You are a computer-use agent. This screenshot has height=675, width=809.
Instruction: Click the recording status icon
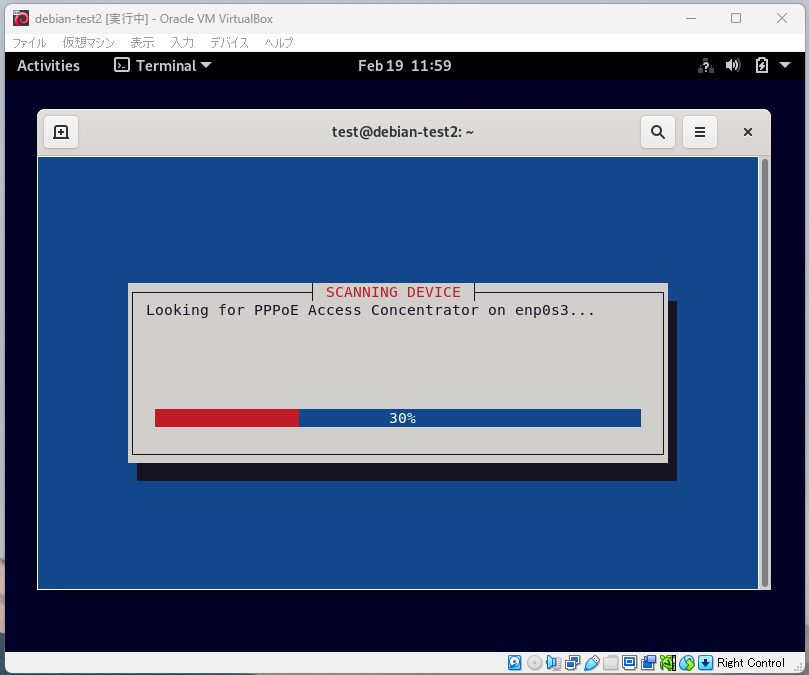[649, 663]
